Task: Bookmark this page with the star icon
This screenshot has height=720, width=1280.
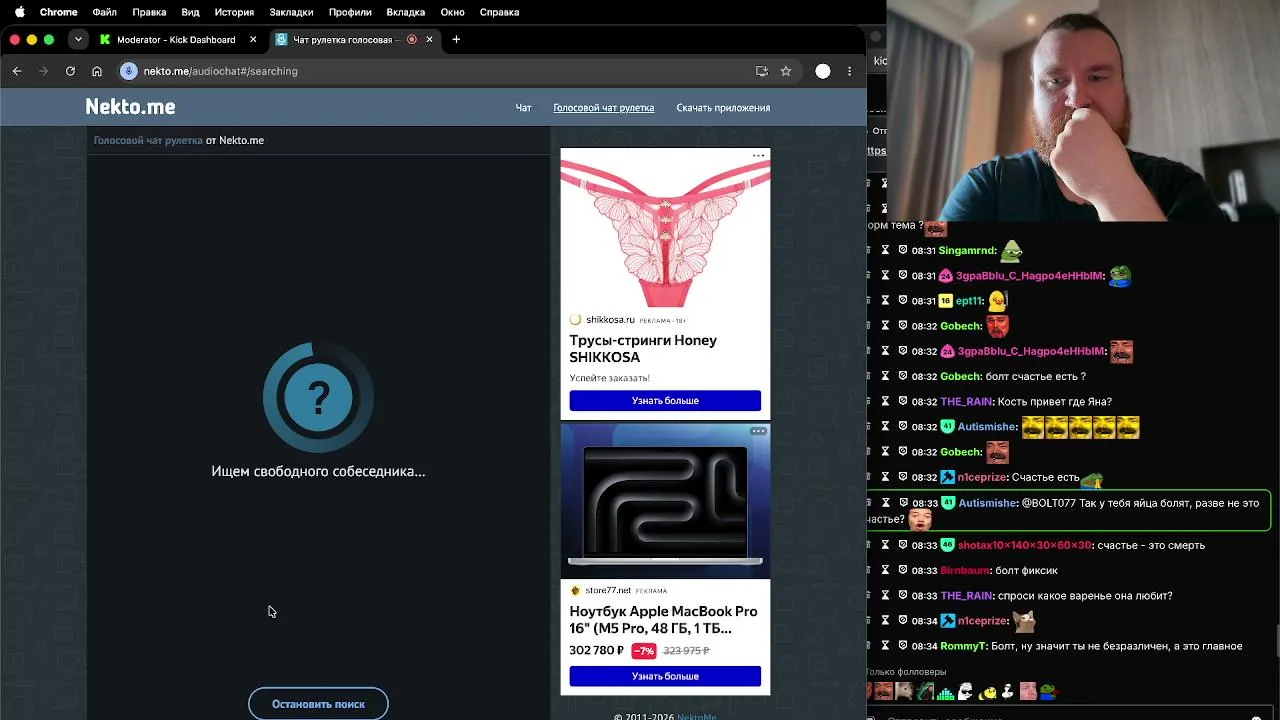Action: (786, 71)
